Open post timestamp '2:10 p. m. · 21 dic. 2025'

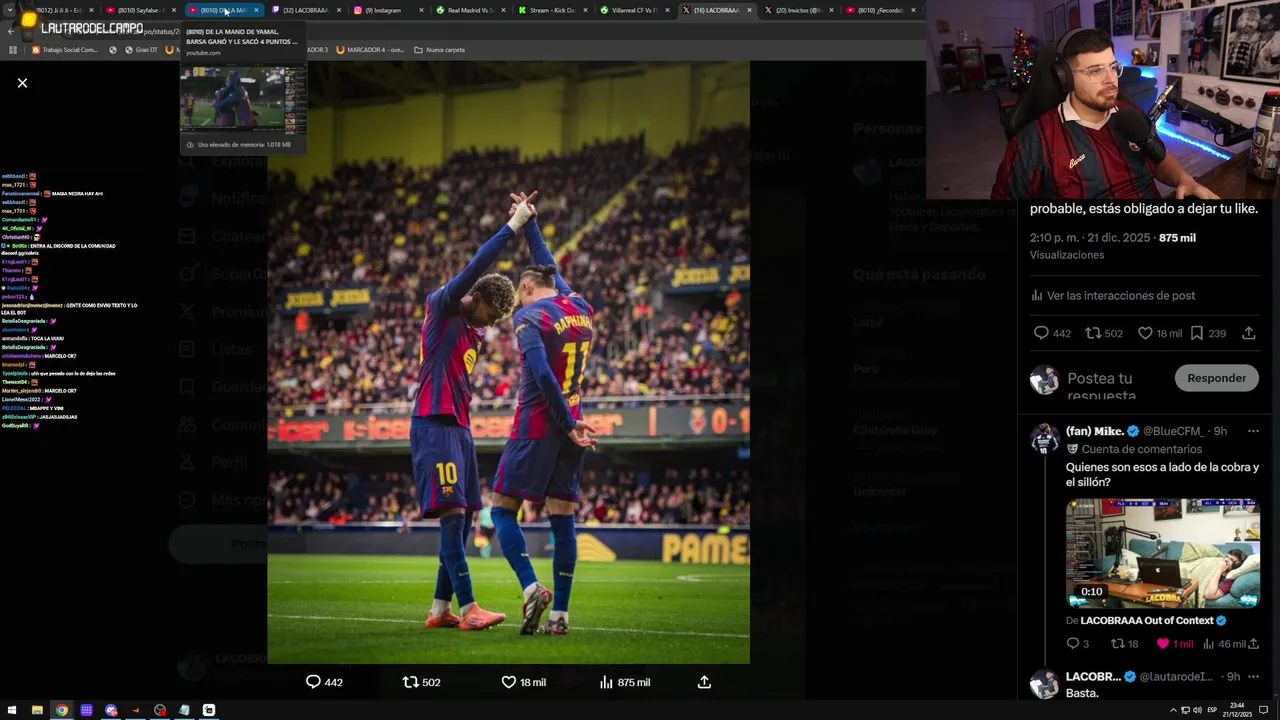[1090, 238]
